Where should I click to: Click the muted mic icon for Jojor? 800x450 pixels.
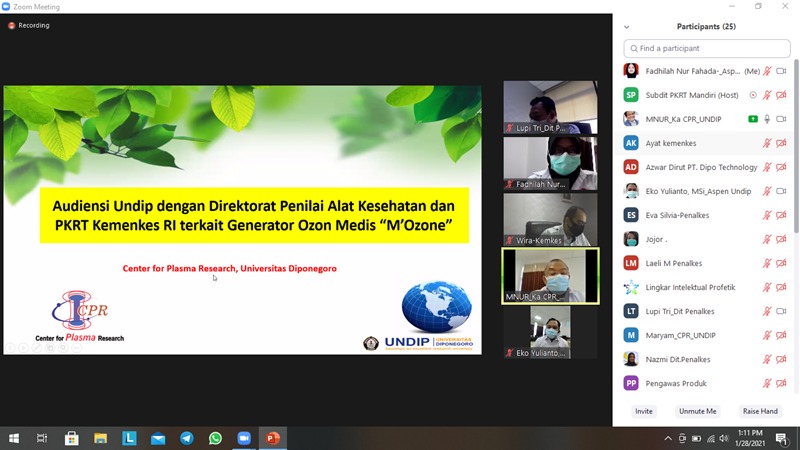pyautogui.click(x=767, y=239)
